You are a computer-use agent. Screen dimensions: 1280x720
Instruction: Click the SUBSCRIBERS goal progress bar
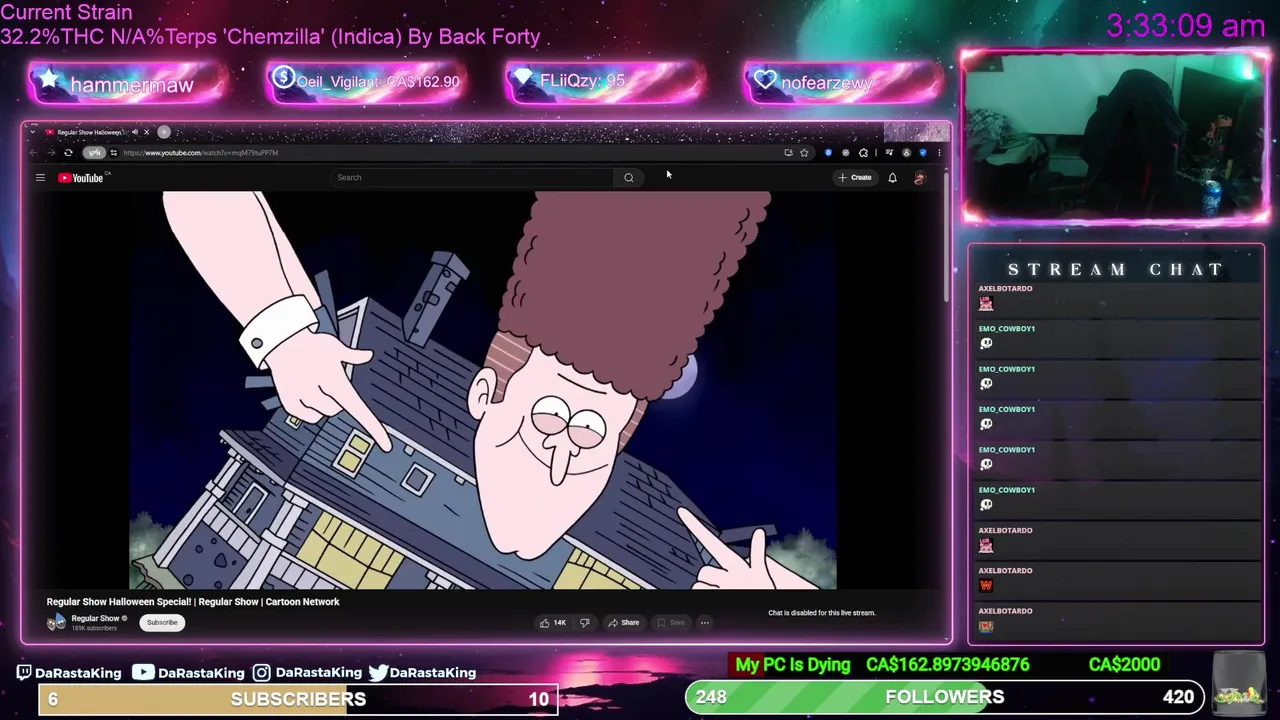298,699
